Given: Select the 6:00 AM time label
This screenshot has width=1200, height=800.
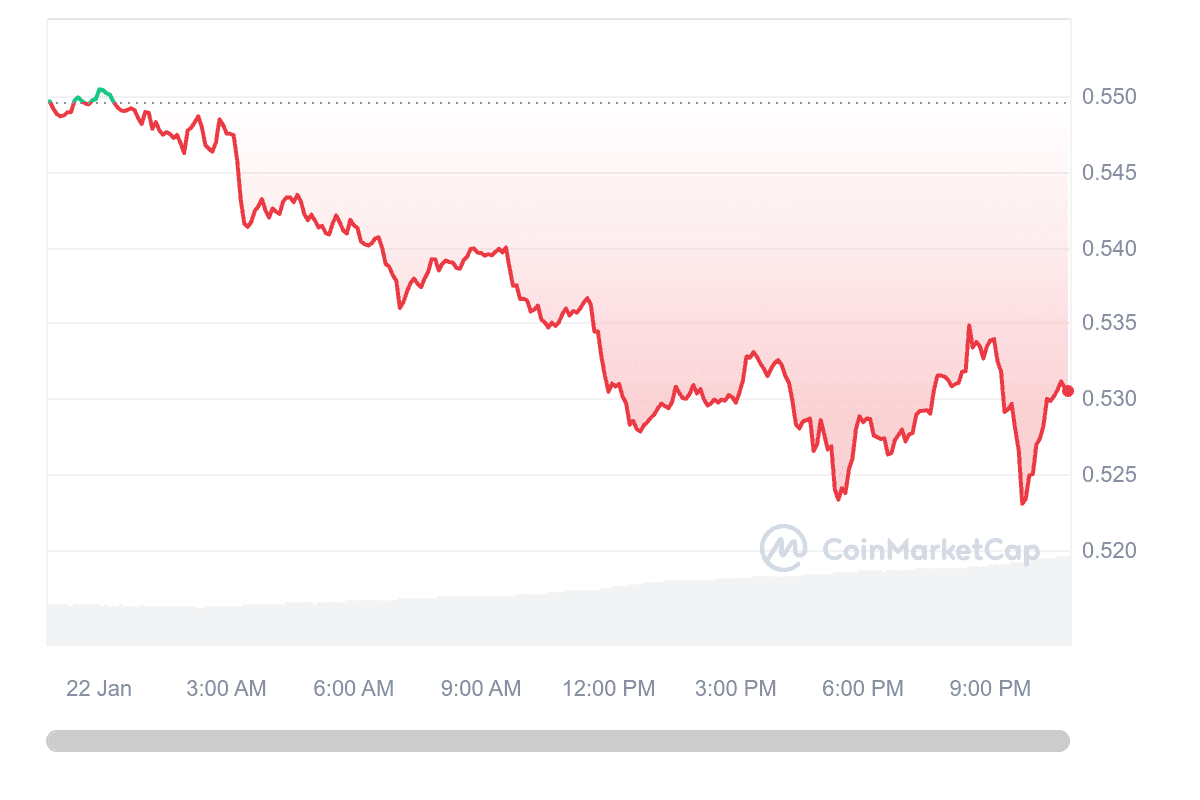Looking at the screenshot, I should click(354, 688).
